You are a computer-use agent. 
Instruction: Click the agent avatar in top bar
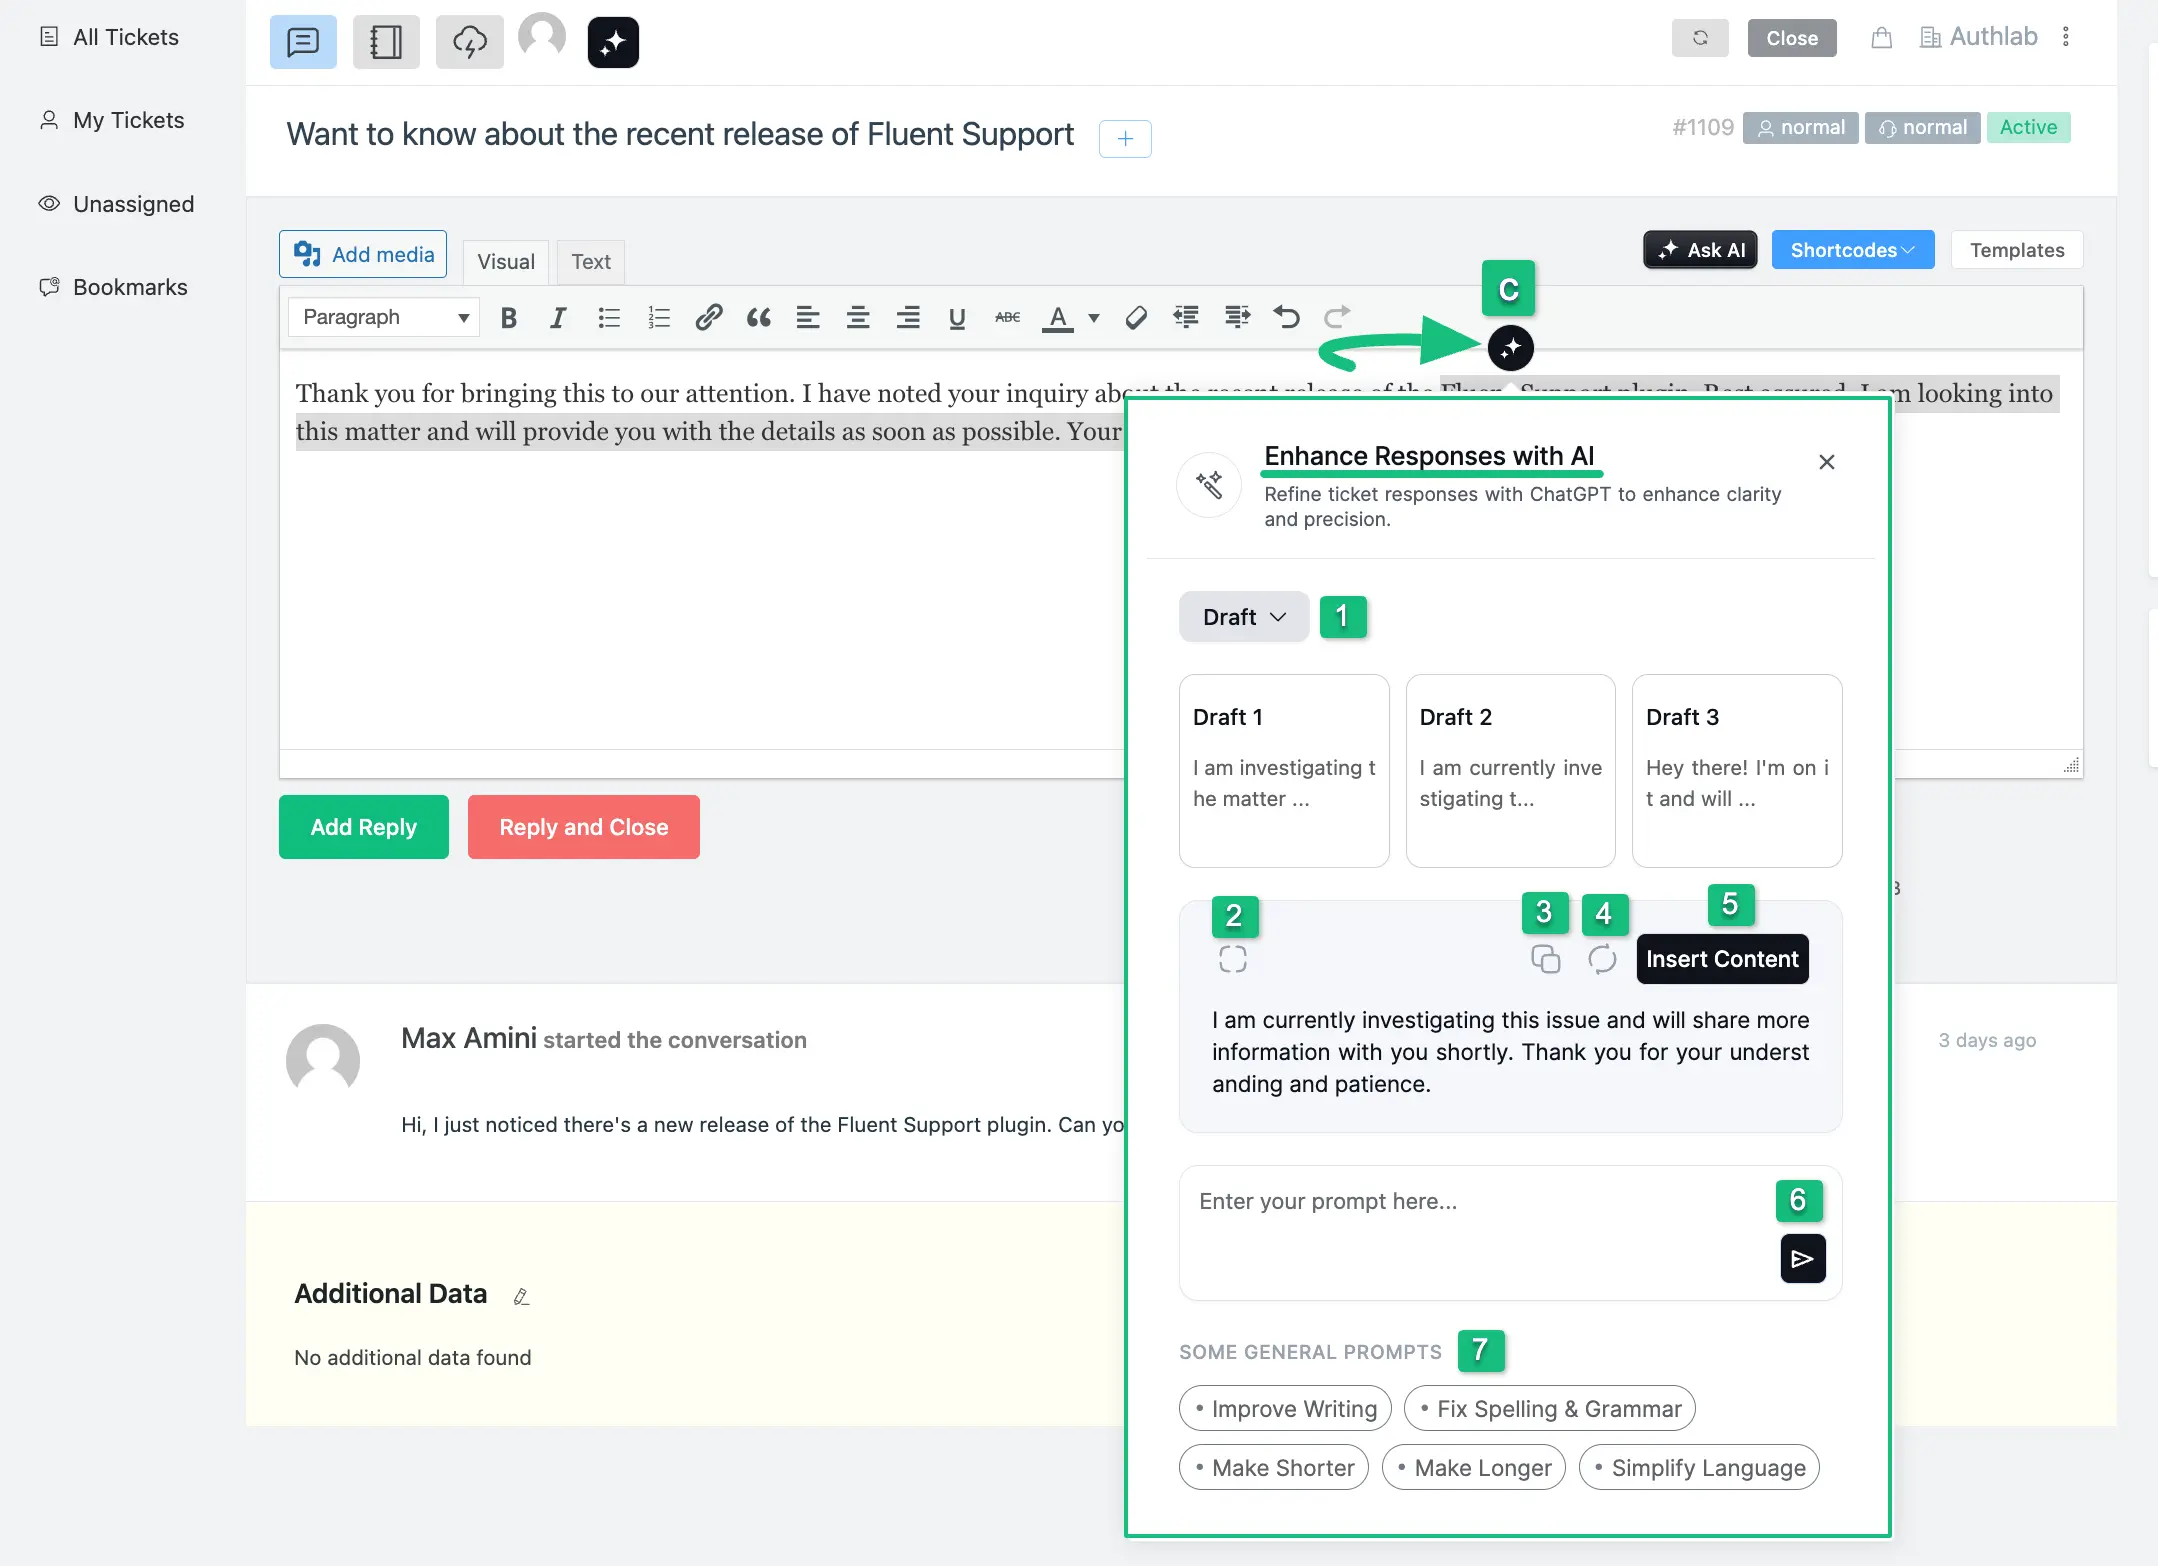click(542, 36)
